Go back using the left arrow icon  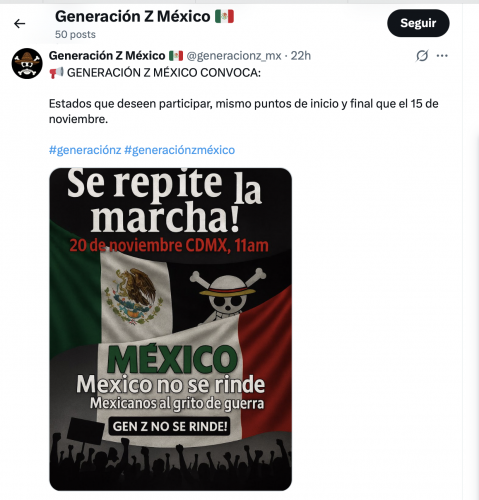point(20,24)
